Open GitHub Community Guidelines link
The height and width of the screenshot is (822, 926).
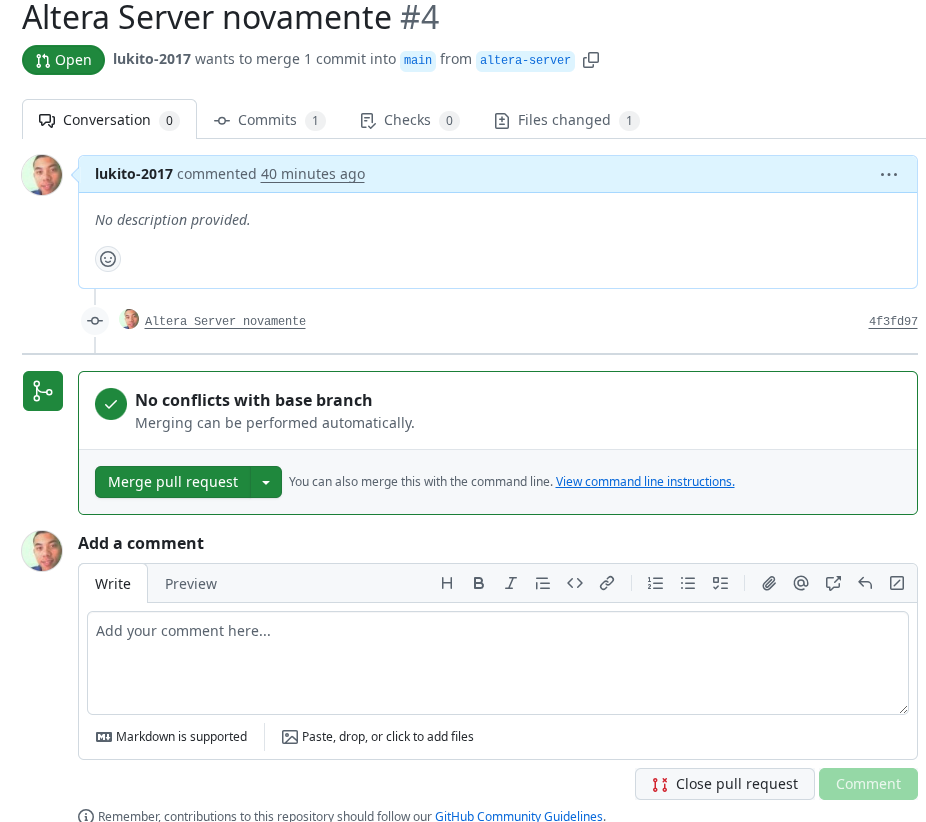click(520, 816)
